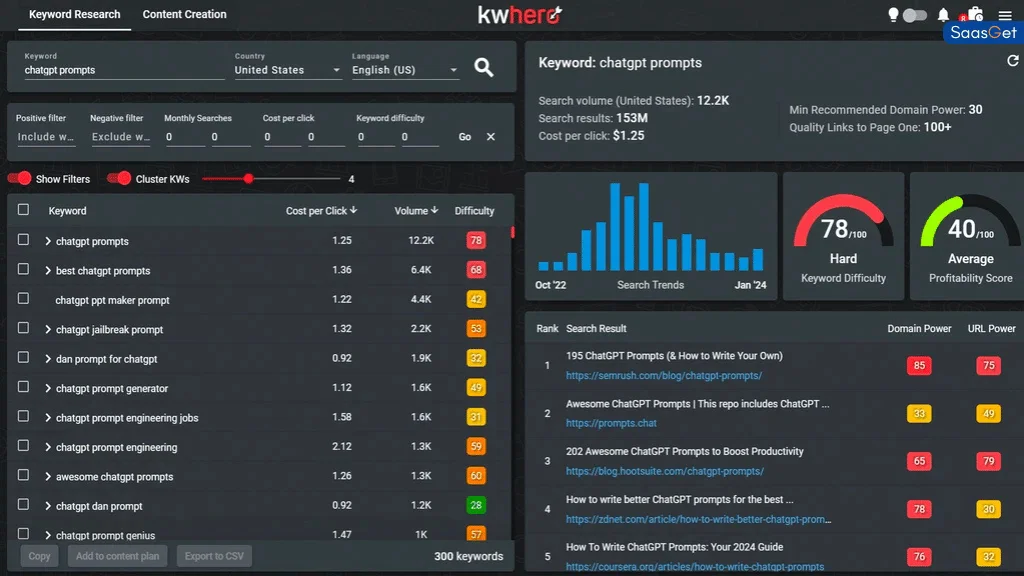Tick the chatgpt ppt maker prompt checkbox

[x=24, y=298]
